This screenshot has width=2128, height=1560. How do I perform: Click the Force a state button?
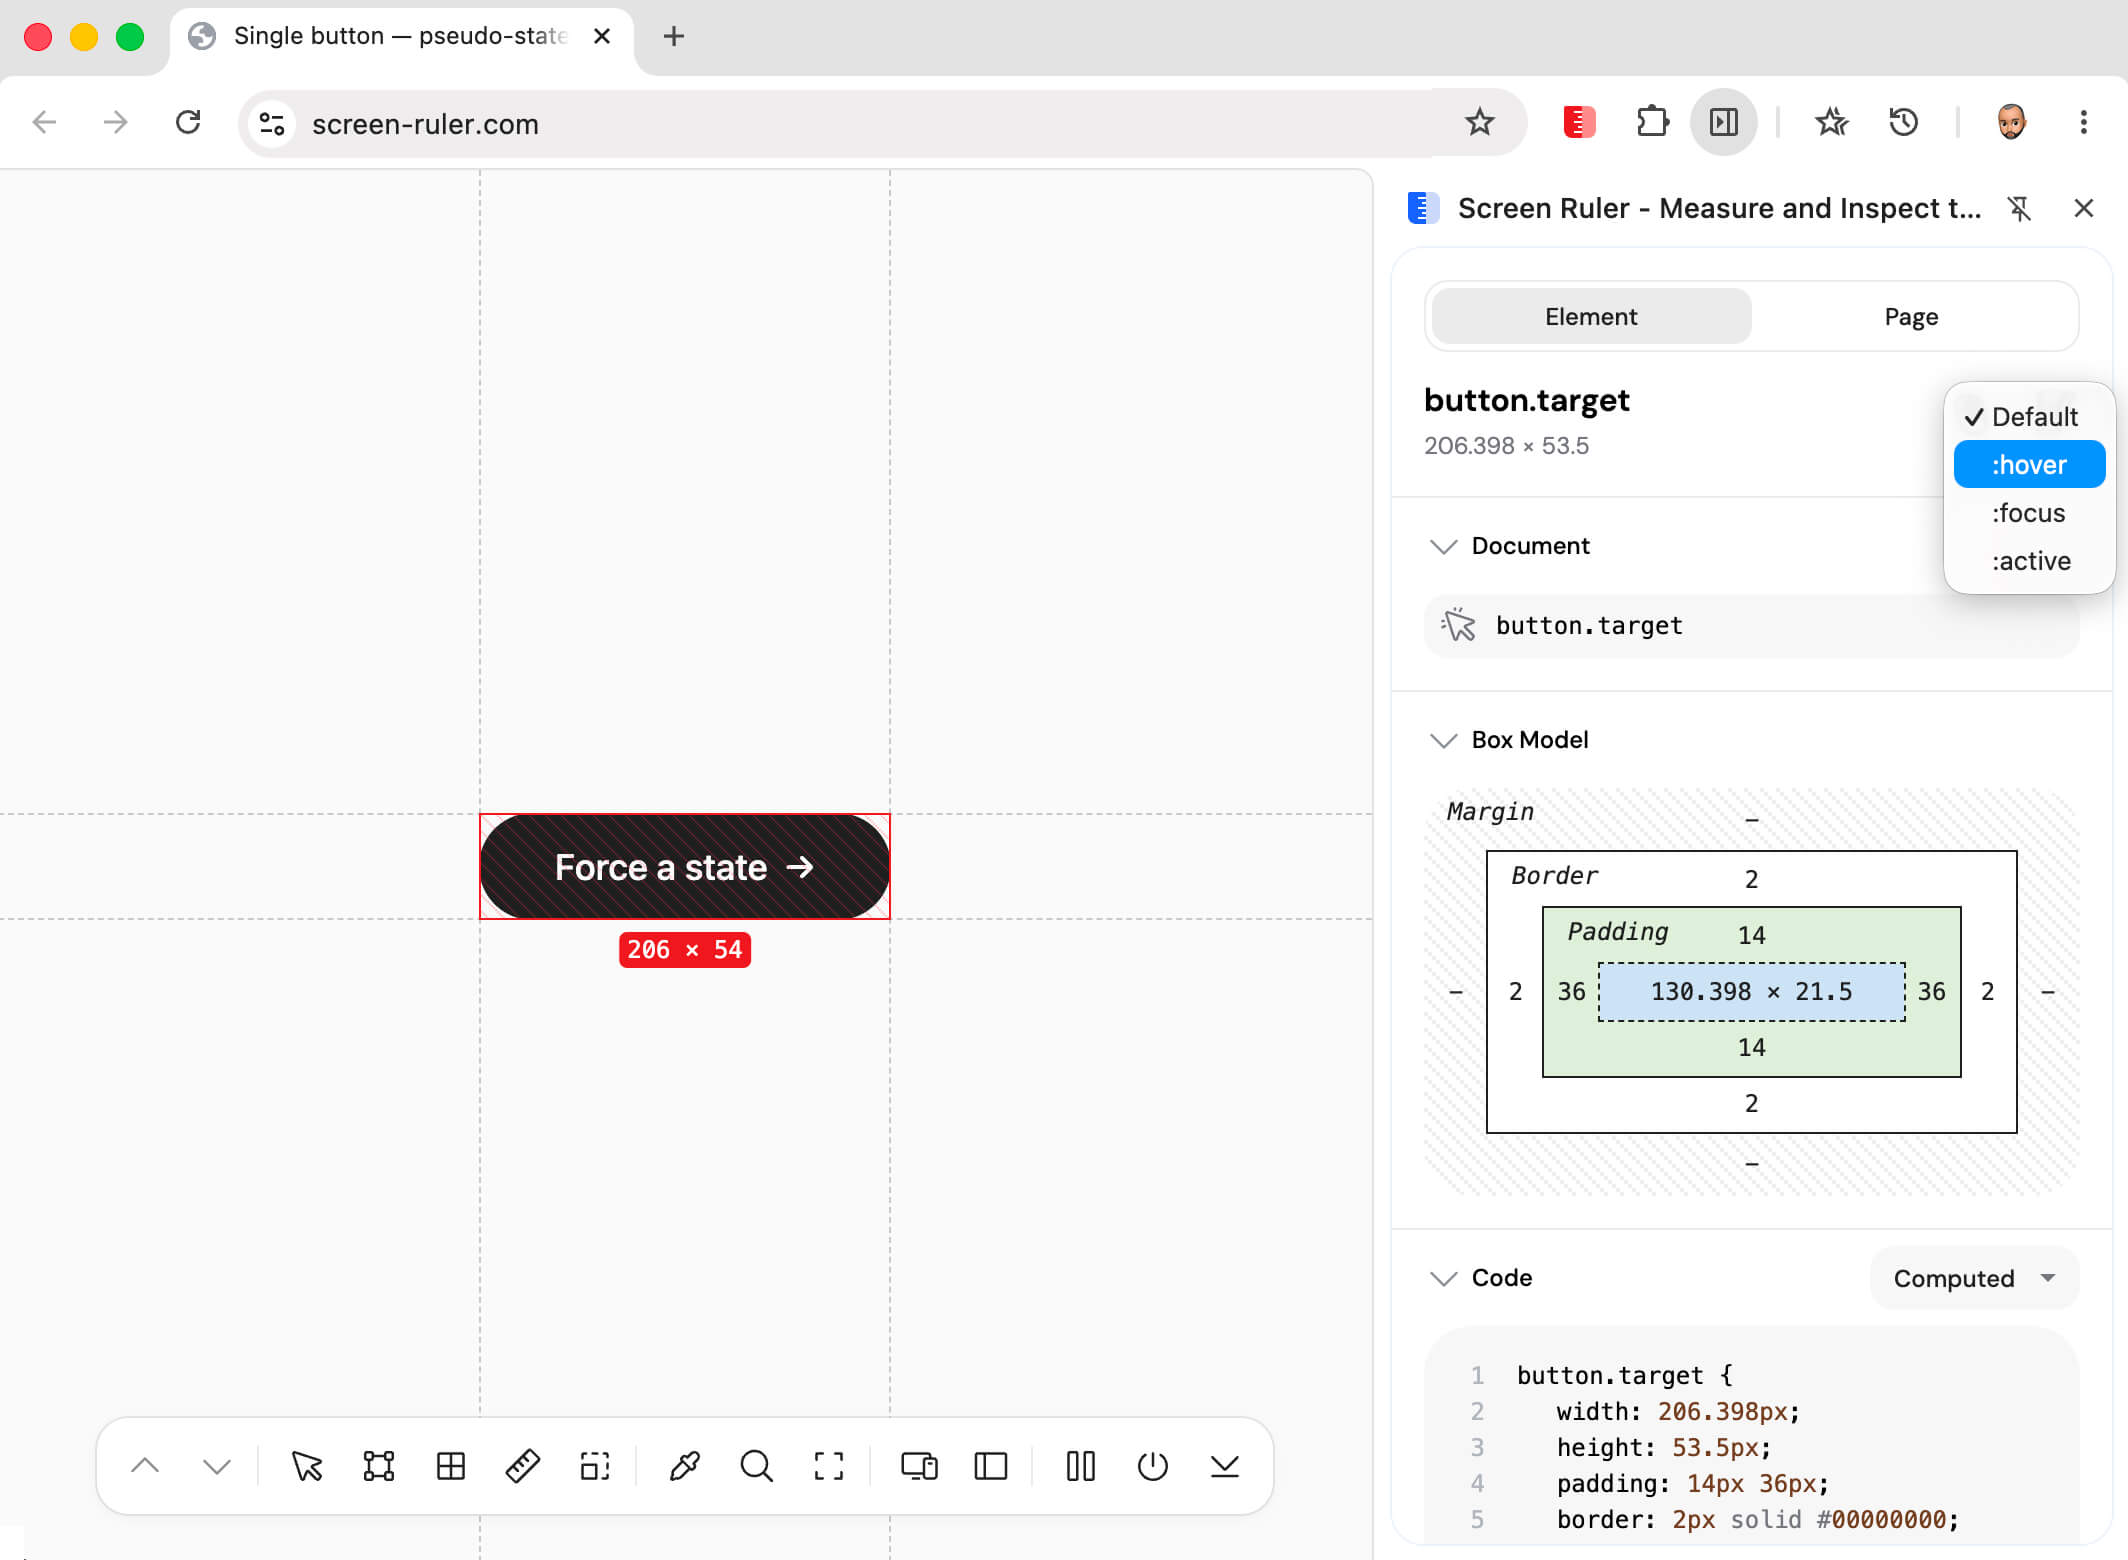685,866
